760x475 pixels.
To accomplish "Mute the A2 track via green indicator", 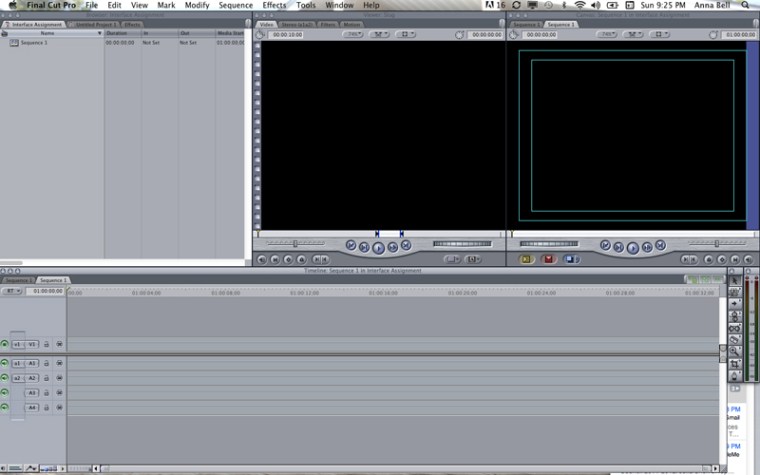I will pyautogui.click(x=5, y=378).
